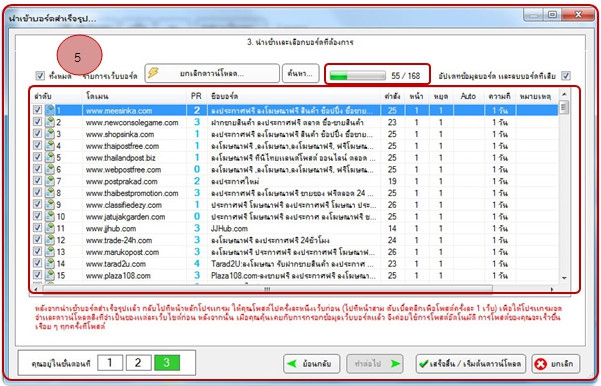601x386 pixels.
Task: Click the value 14 in the www.jjhub.com row
Action: pyautogui.click(x=392, y=228)
